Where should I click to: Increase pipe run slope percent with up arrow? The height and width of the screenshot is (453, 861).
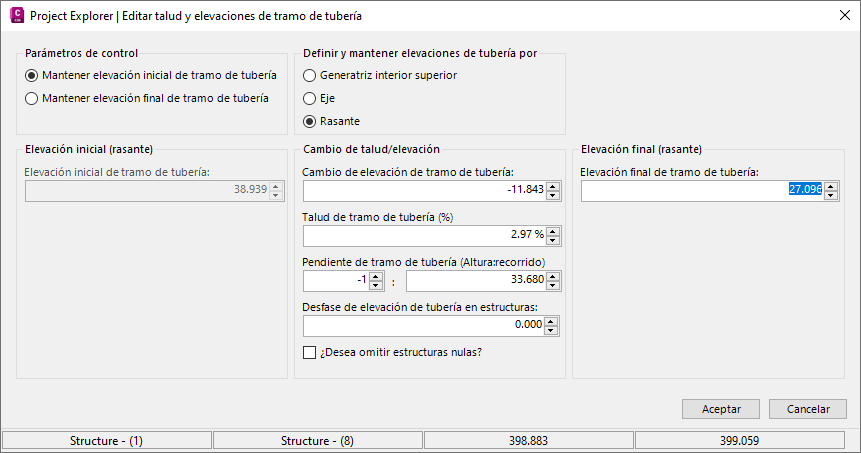[x=553, y=231]
